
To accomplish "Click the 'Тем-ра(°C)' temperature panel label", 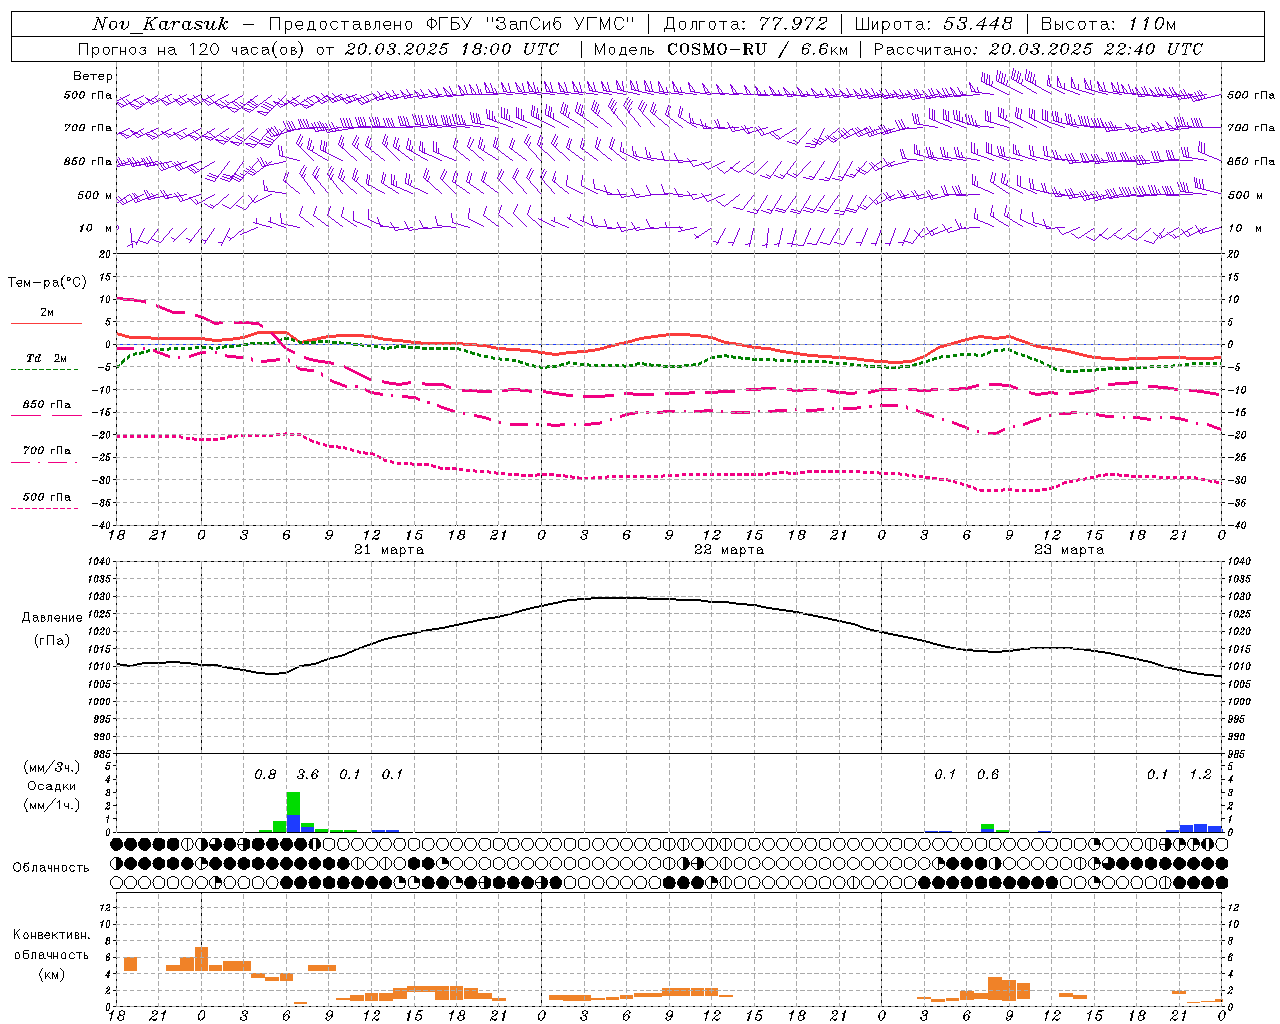I will tap(47, 283).
